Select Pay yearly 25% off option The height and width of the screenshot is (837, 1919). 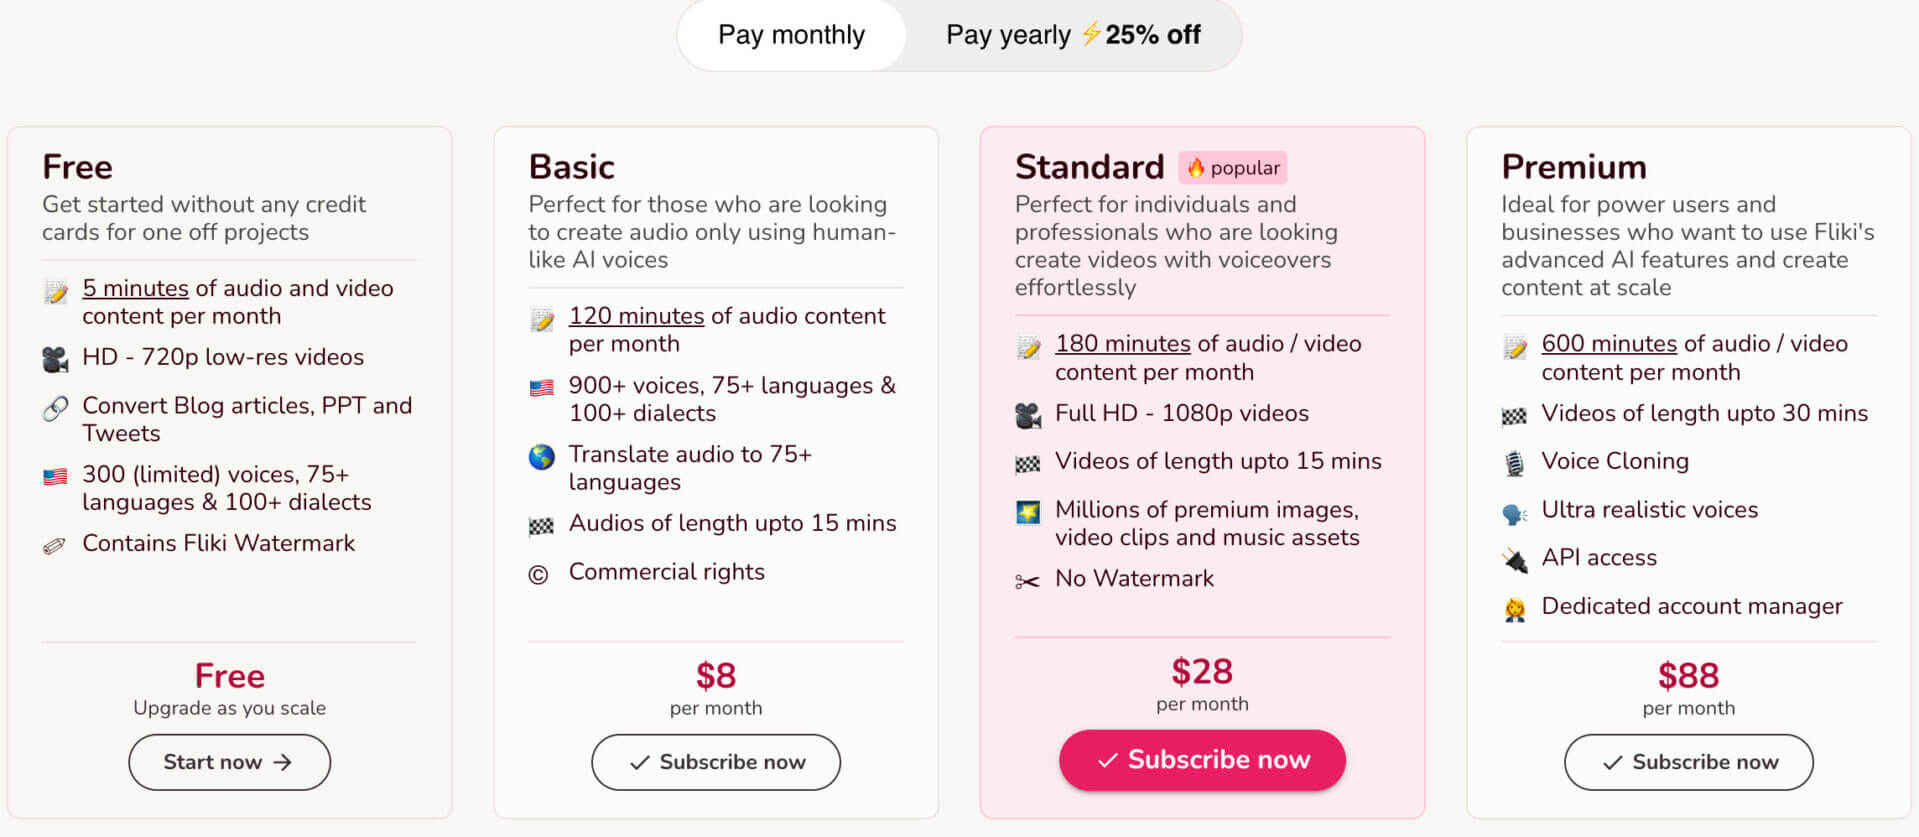click(x=1073, y=35)
